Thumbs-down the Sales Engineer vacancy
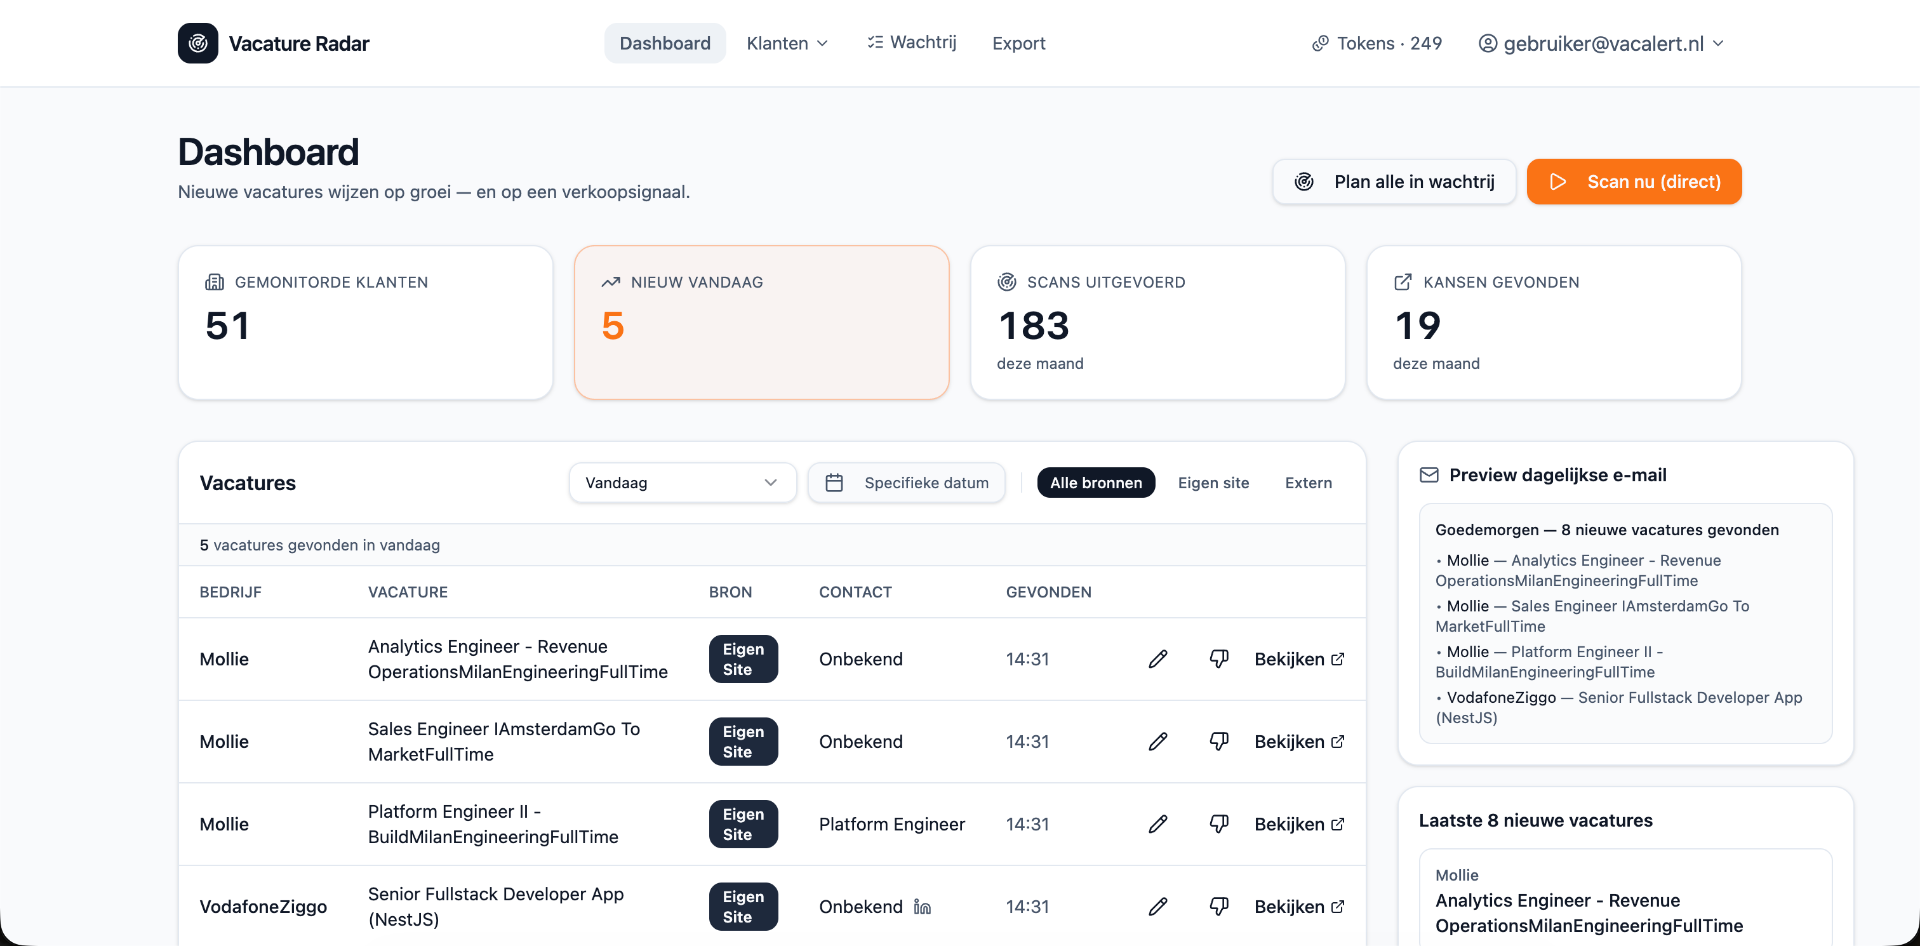This screenshot has width=1920, height=946. pyautogui.click(x=1219, y=742)
